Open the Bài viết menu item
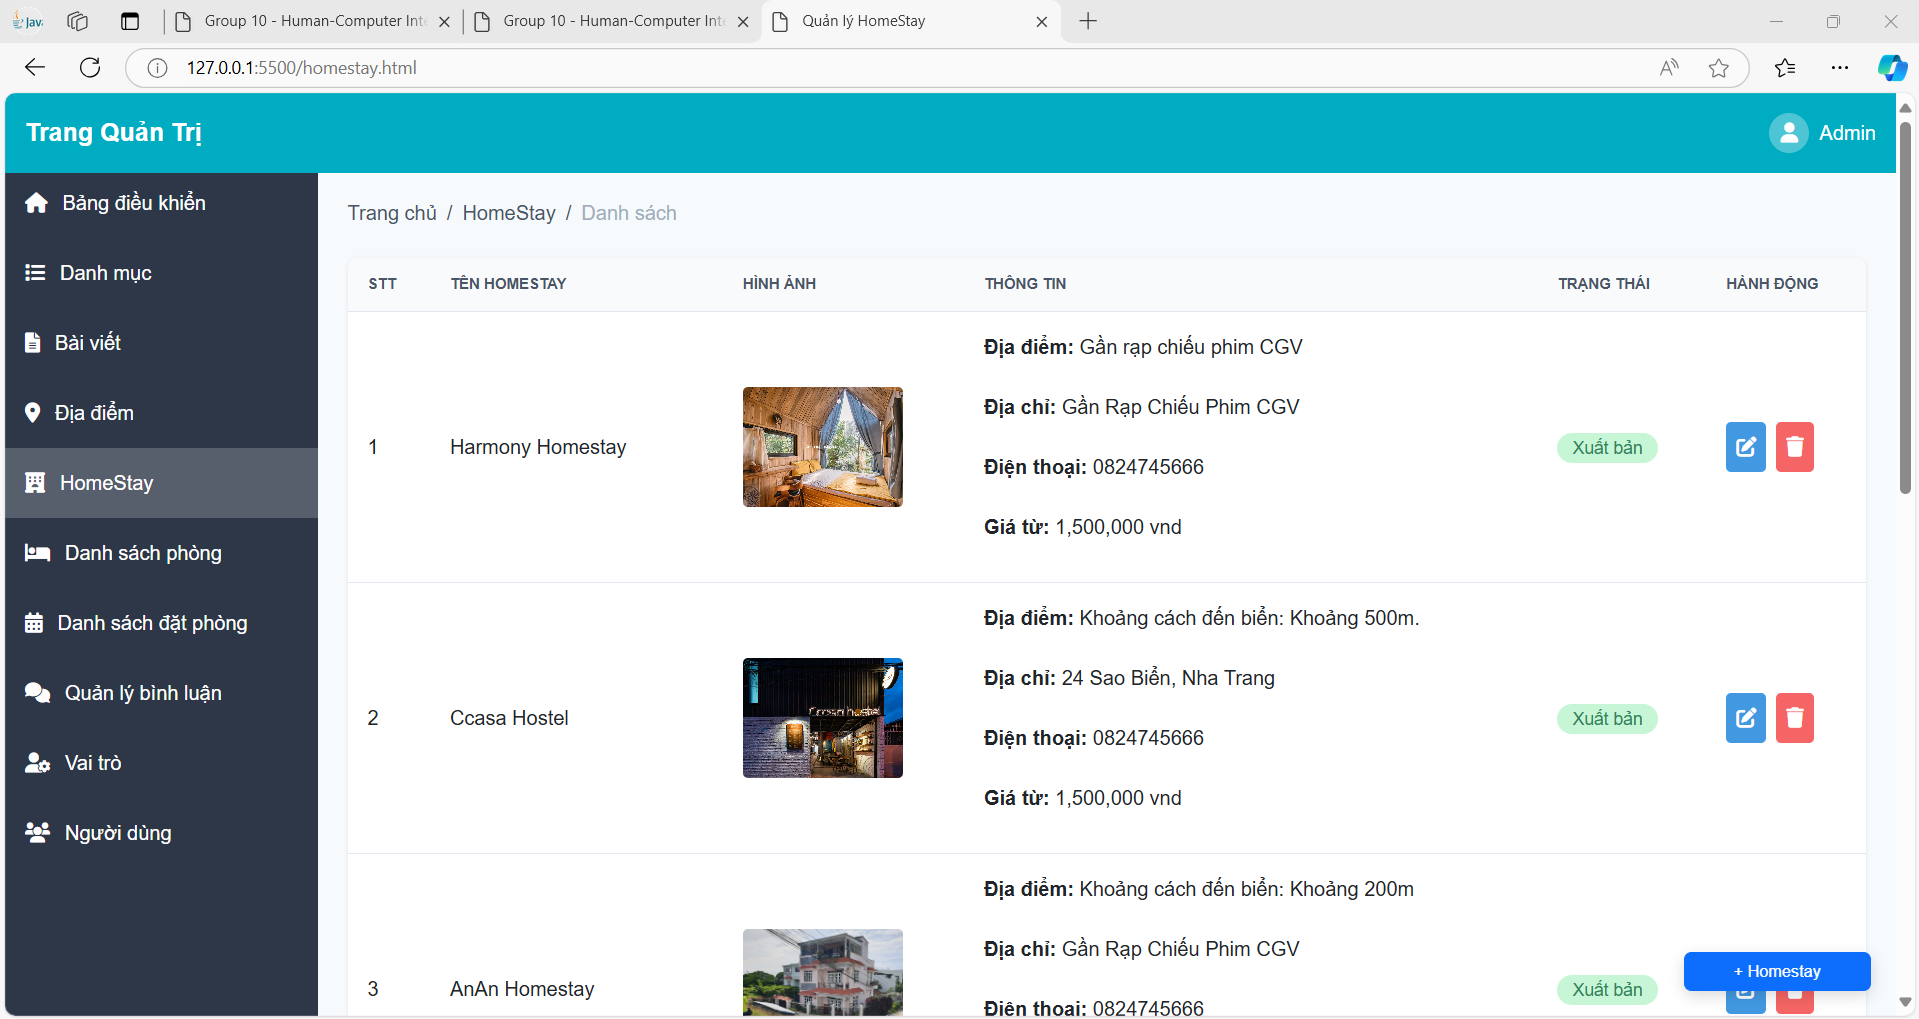Viewport: 1919px width, 1019px height. (x=161, y=343)
